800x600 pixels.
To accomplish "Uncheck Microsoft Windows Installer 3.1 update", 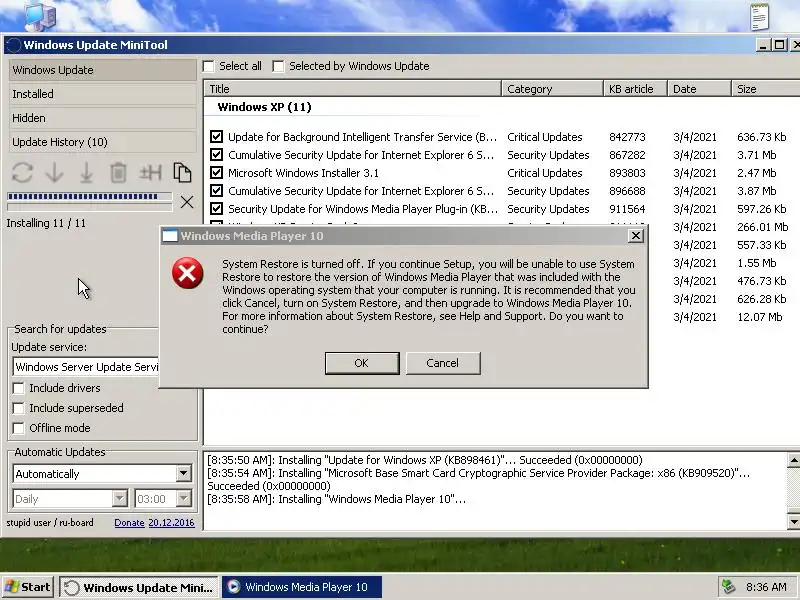I will [216, 172].
